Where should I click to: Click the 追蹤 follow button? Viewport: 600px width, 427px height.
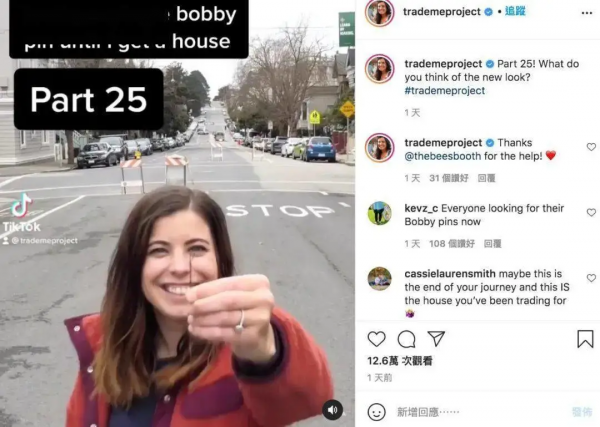(x=515, y=11)
